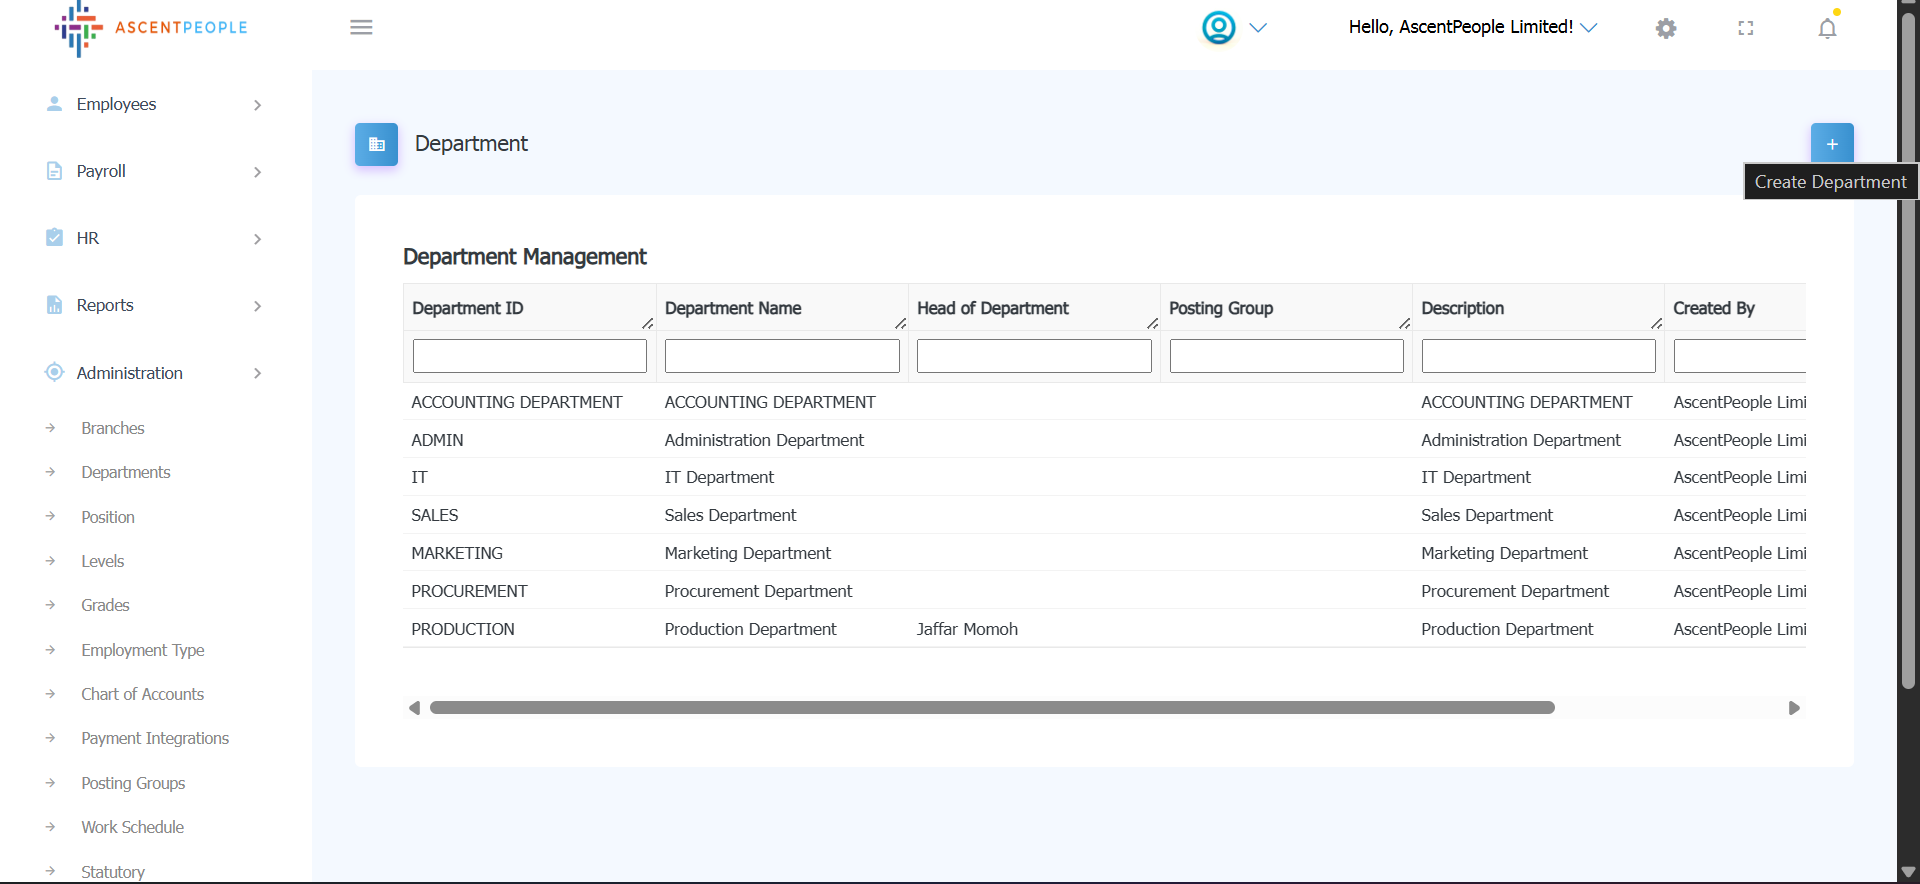
Task: Toggle fullscreen mode icon
Action: click(1746, 28)
